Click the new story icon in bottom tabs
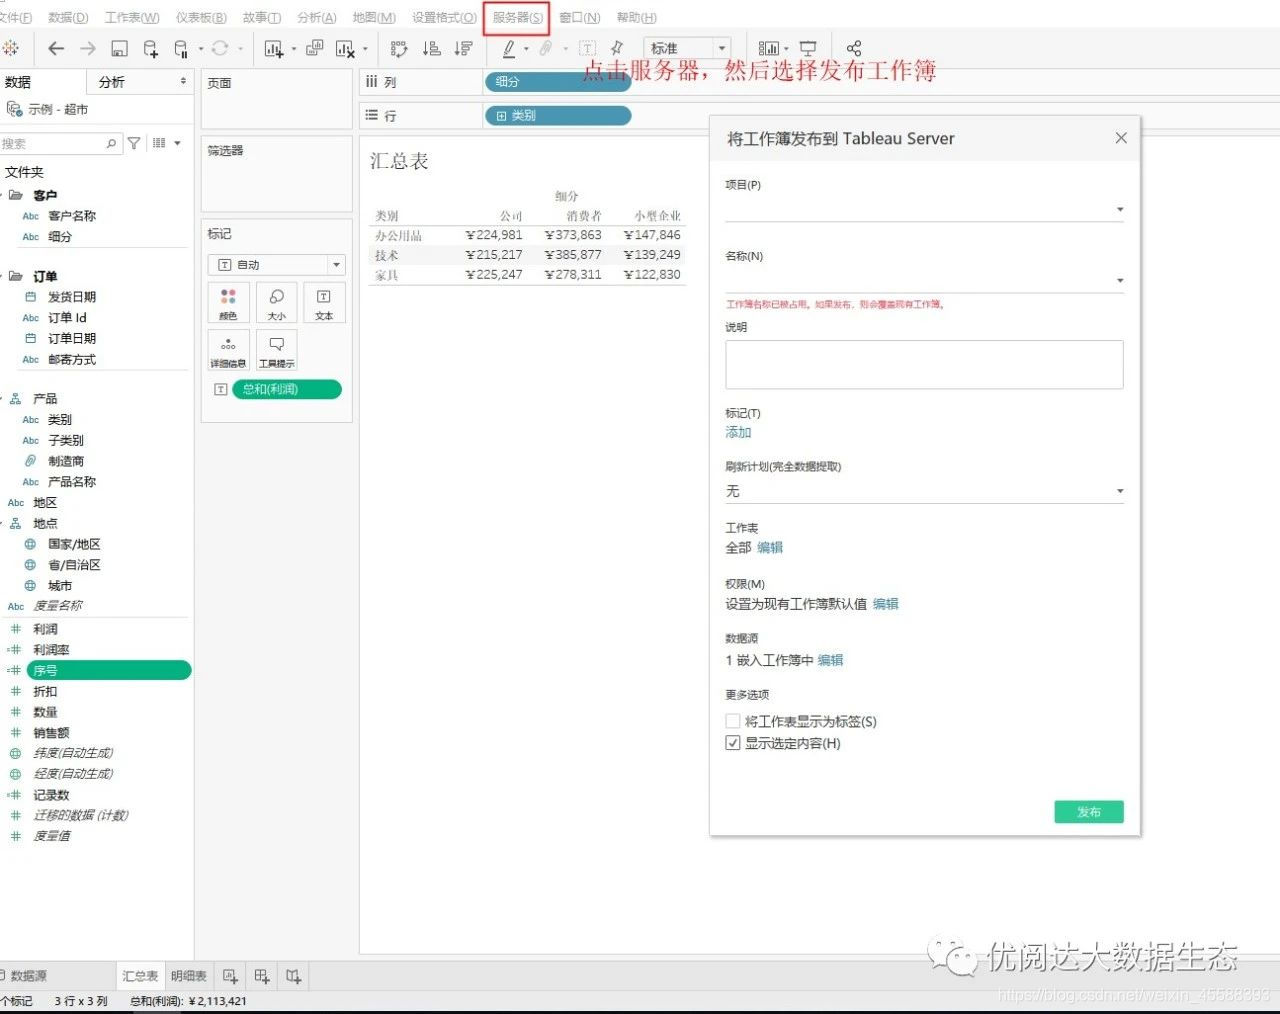 [x=294, y=976]
